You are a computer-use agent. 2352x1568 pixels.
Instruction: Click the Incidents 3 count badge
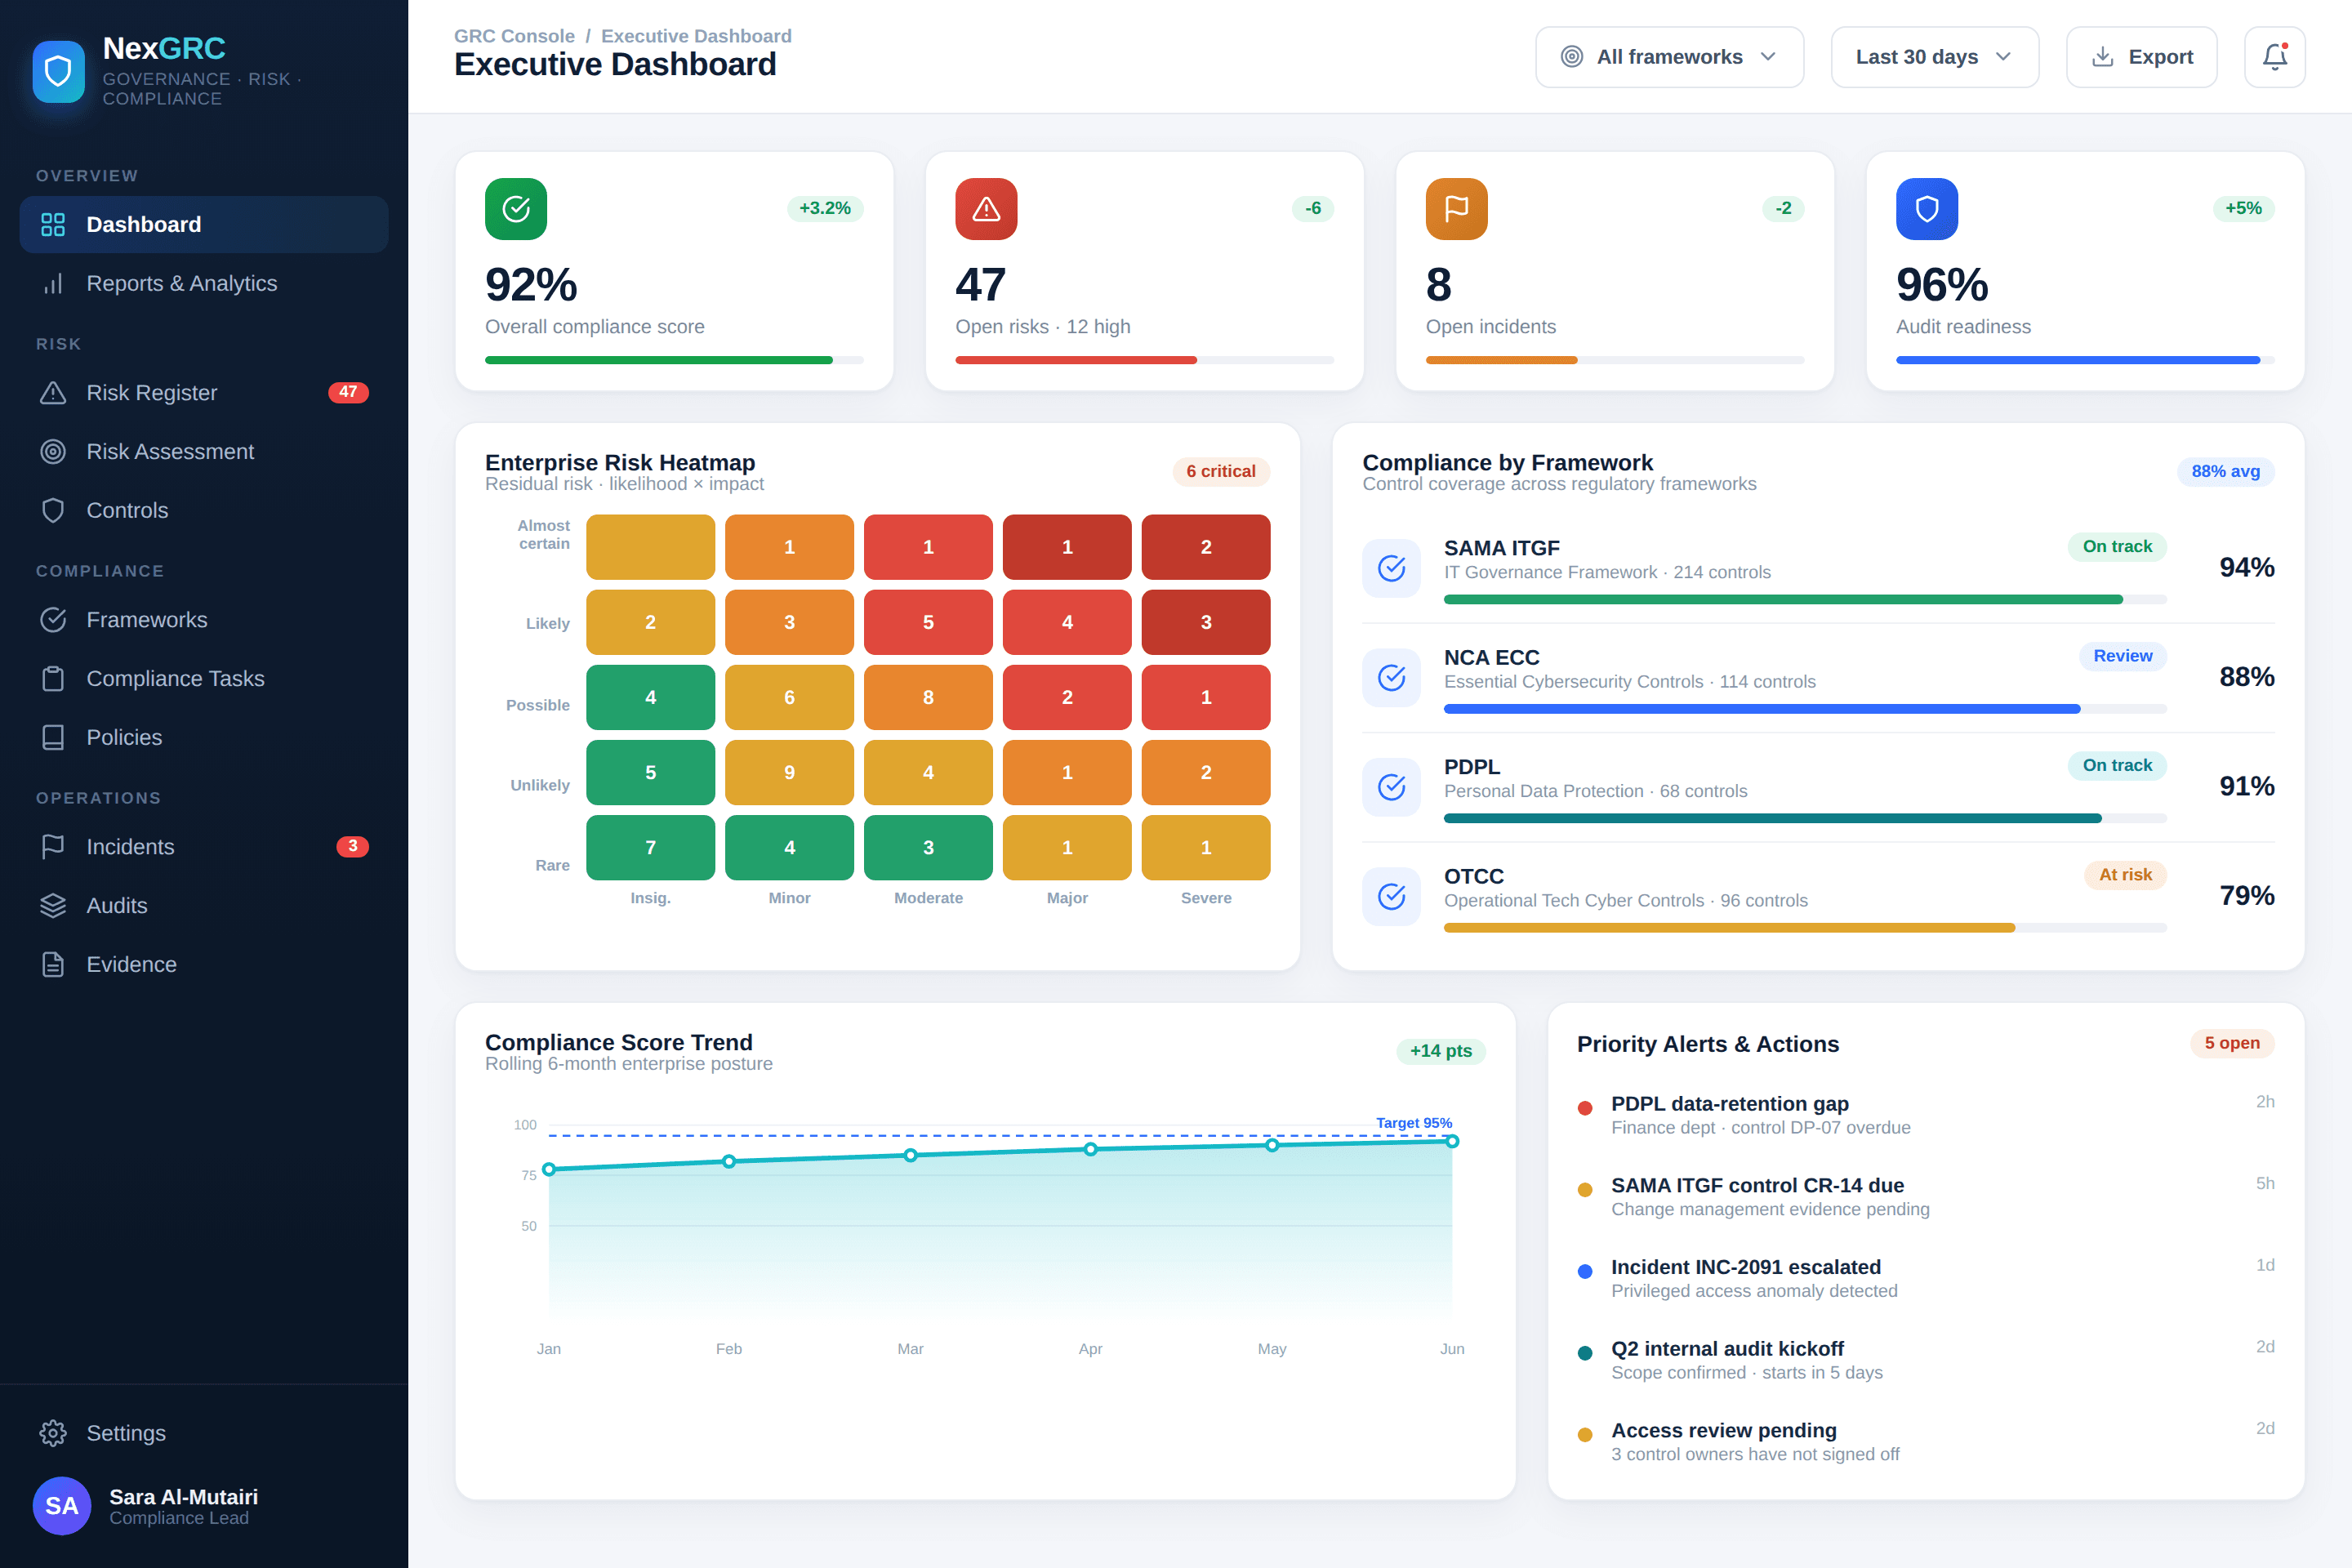tap(352, 846)
